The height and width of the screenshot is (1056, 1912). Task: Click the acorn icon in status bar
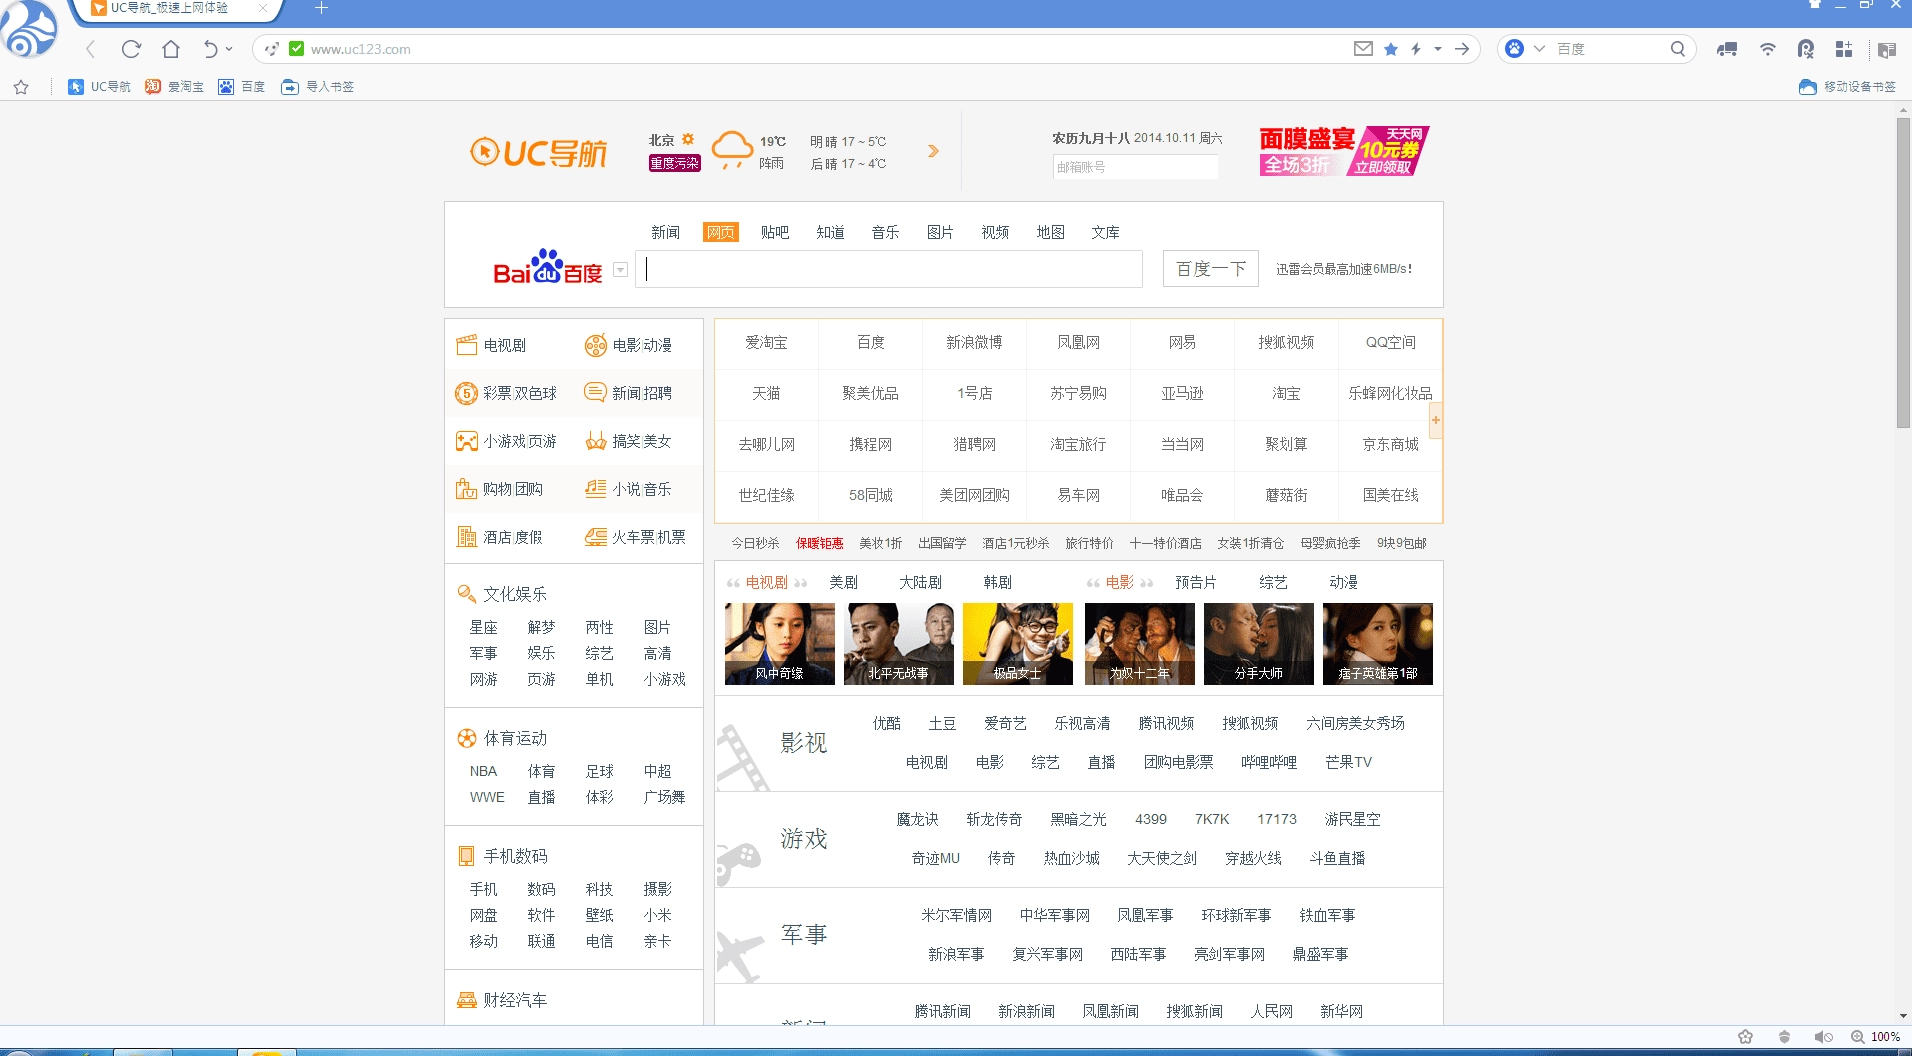(x=1784, y=1037)
